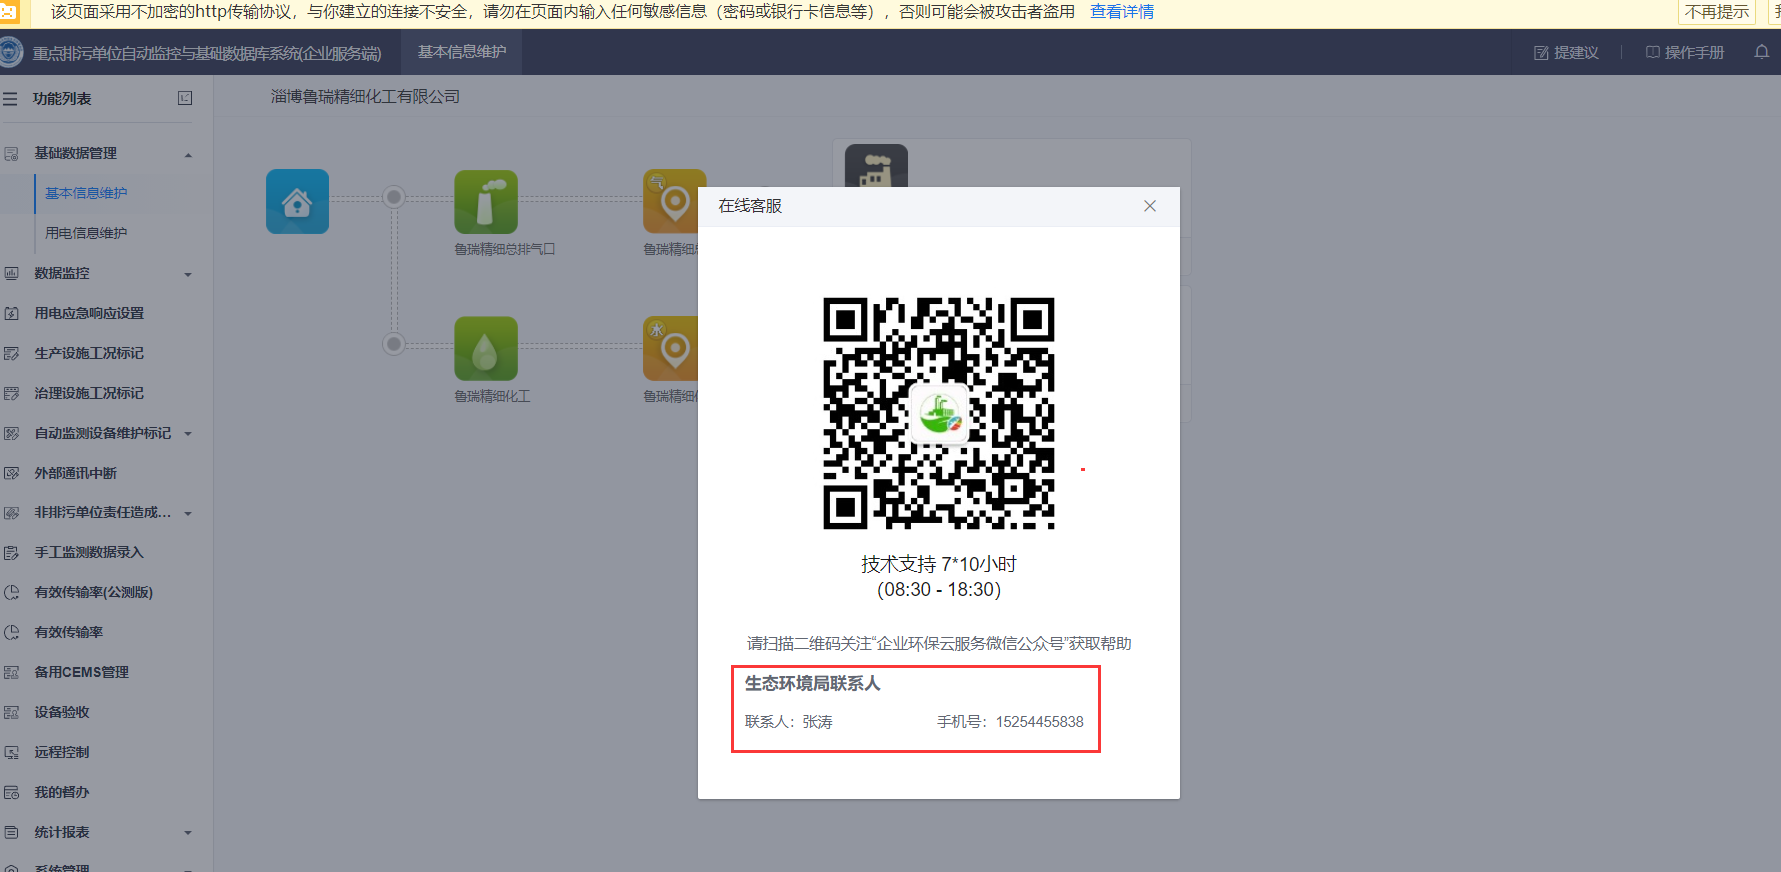This screenshot has height=872, width=1781.
Task: Click the 备用CEMS管理 icon
Action: pos(12,672)
